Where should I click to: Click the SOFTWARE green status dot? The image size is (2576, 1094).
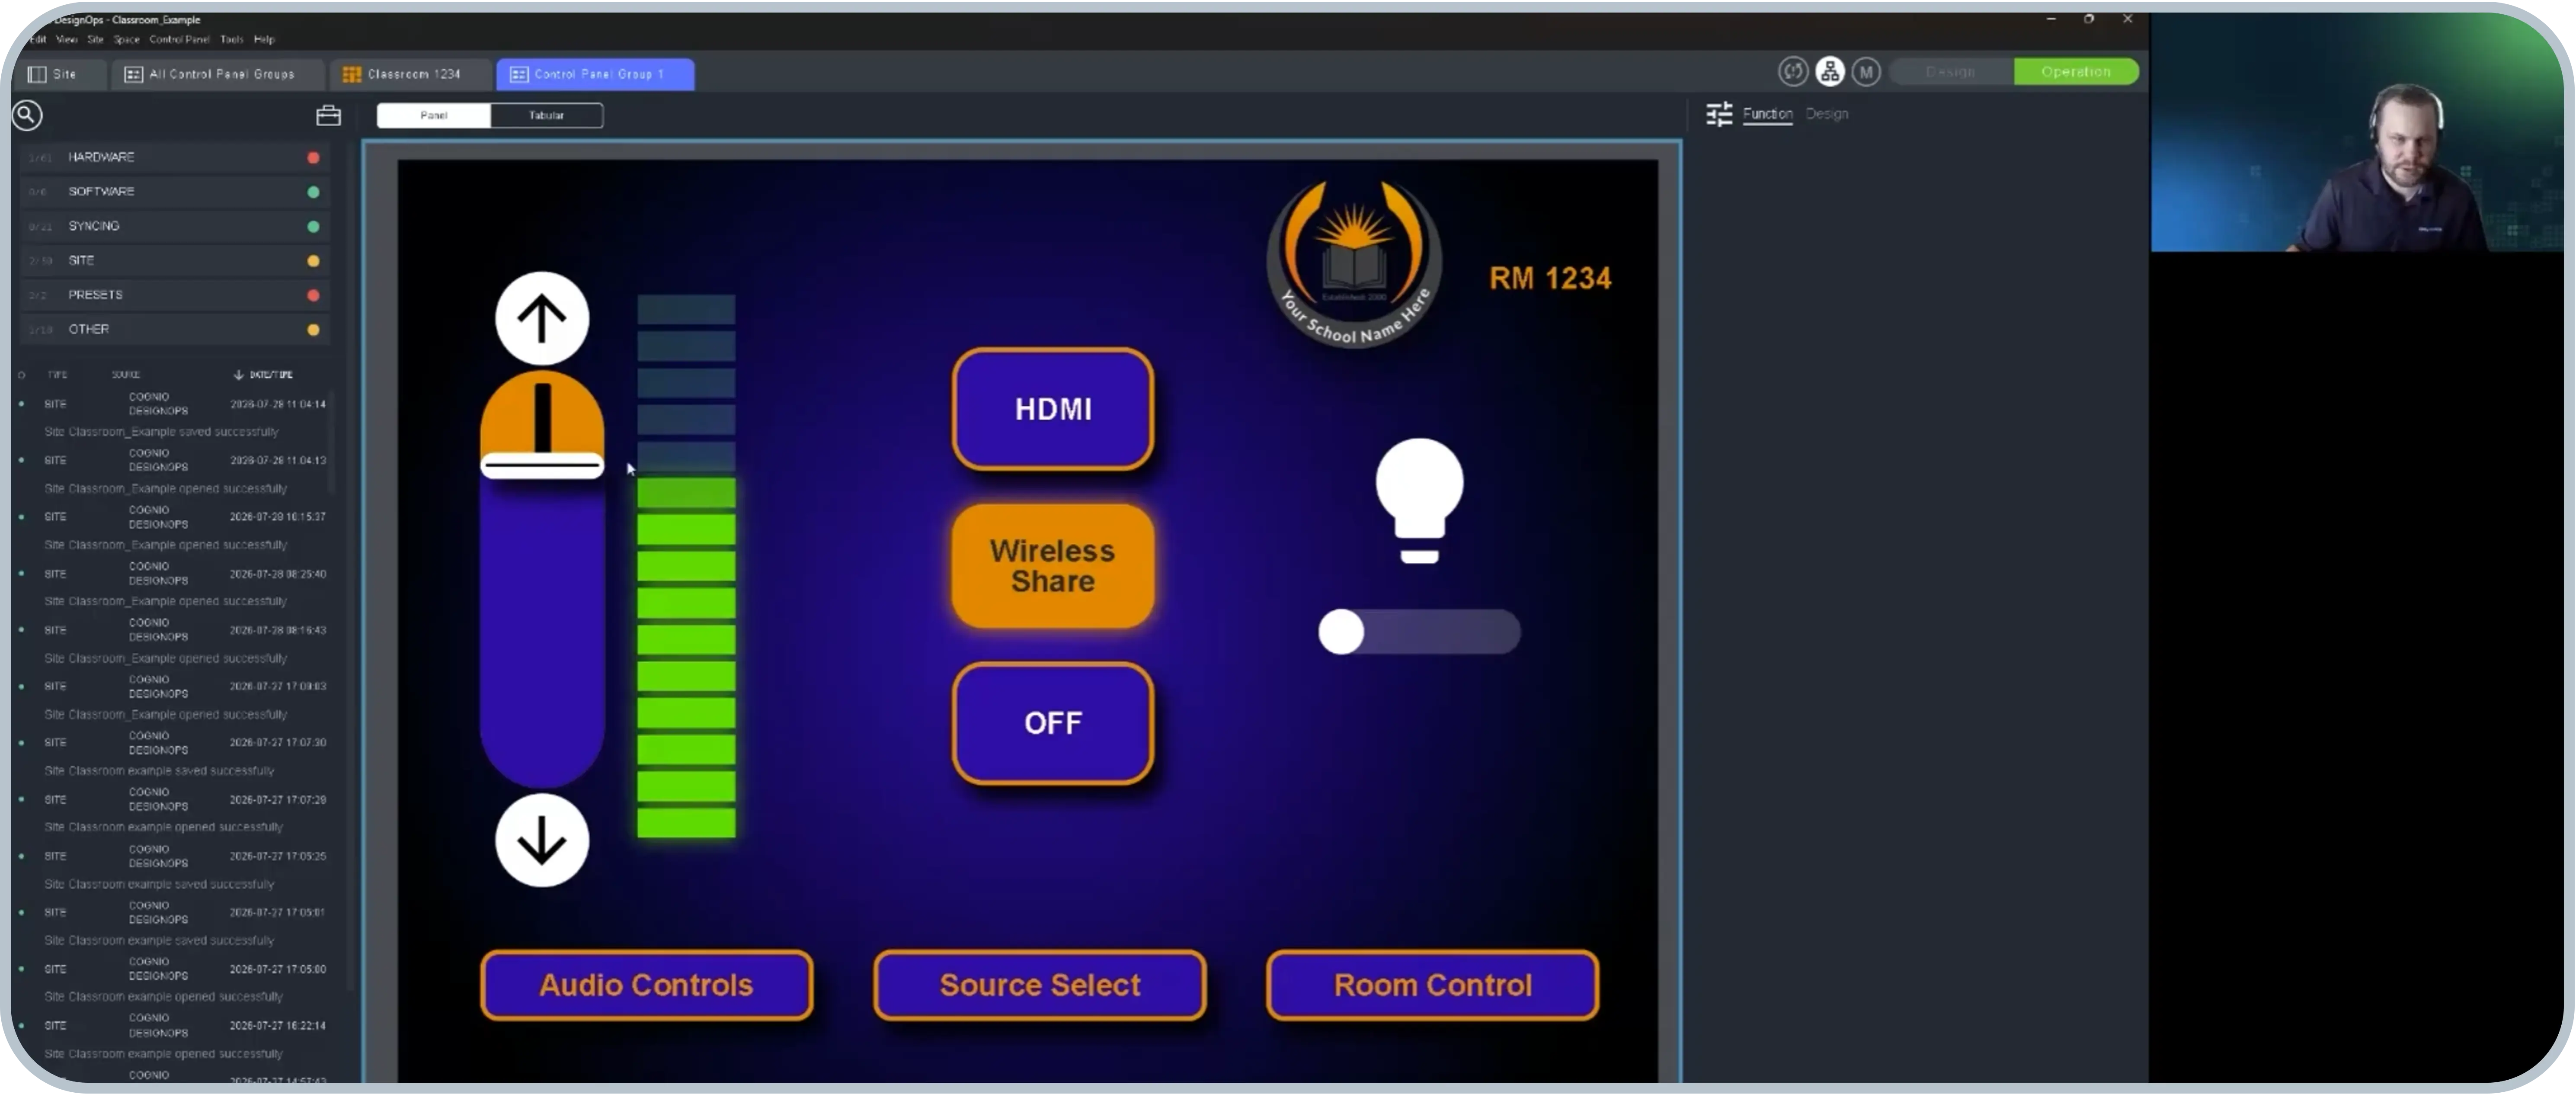pos(313,192)
